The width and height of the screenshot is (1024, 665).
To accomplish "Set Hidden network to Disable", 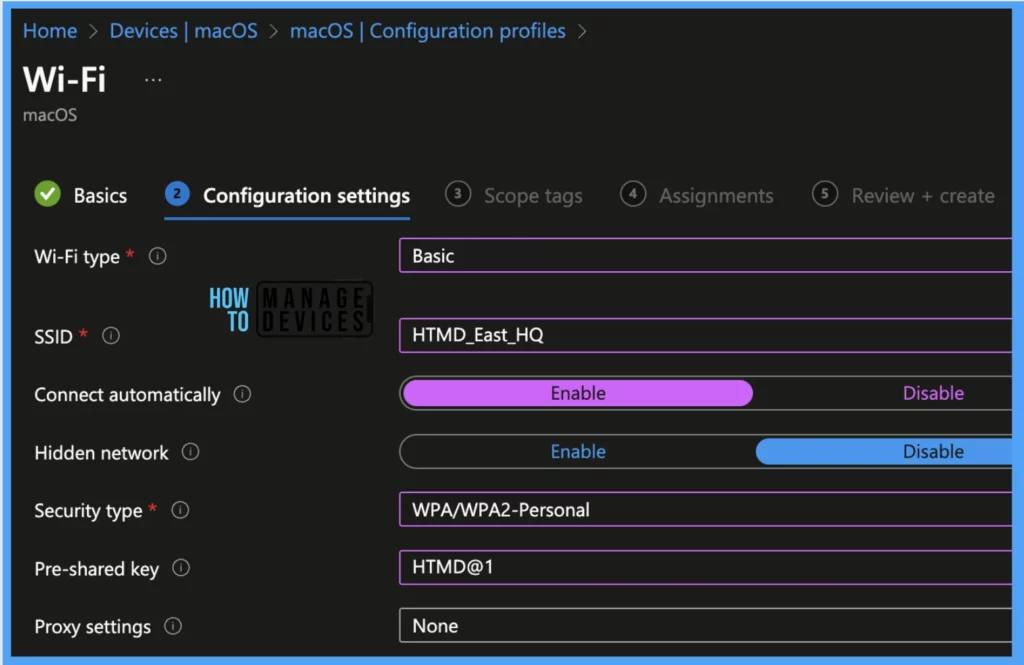I will click(x=932, y=452).
